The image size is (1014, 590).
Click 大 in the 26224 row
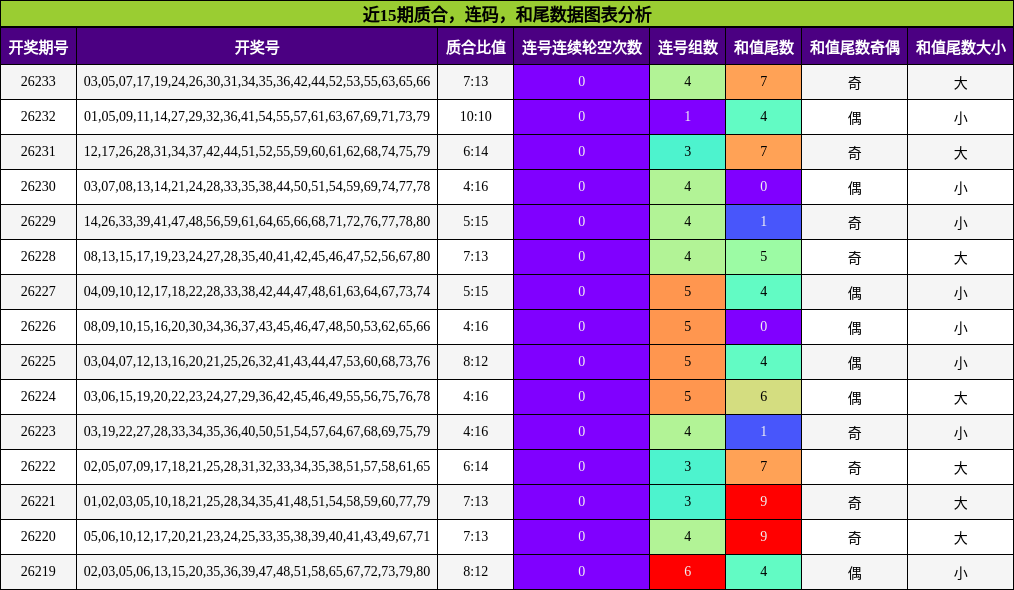pos(960,397)
